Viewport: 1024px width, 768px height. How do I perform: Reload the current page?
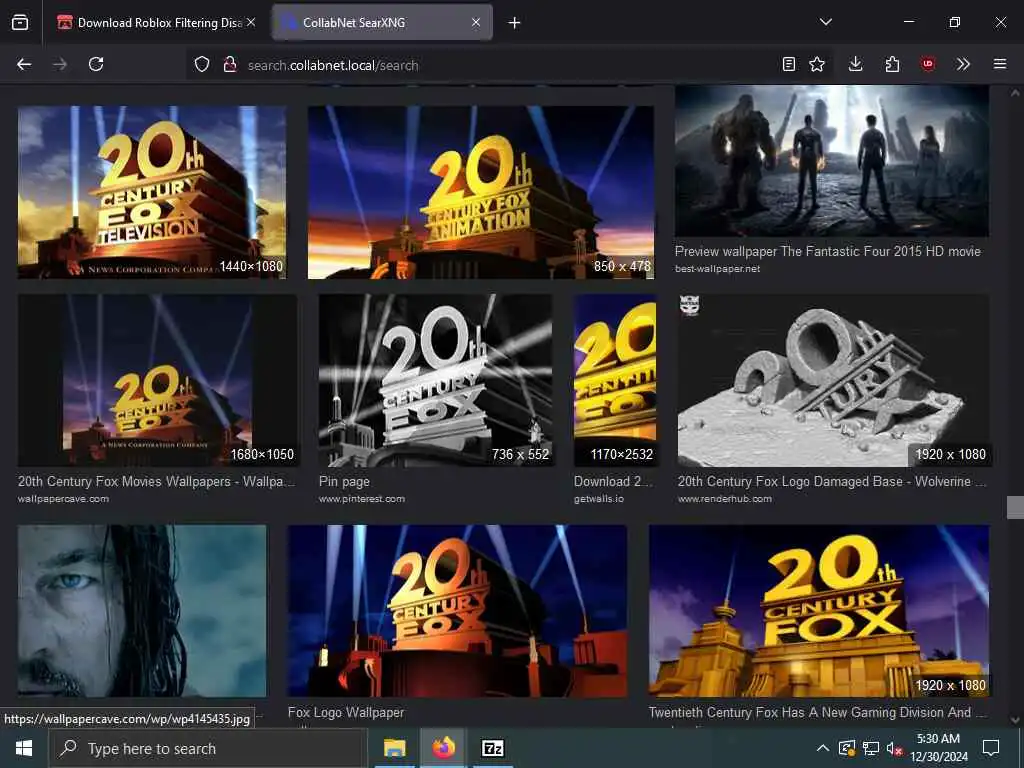(x=96, y=65)
